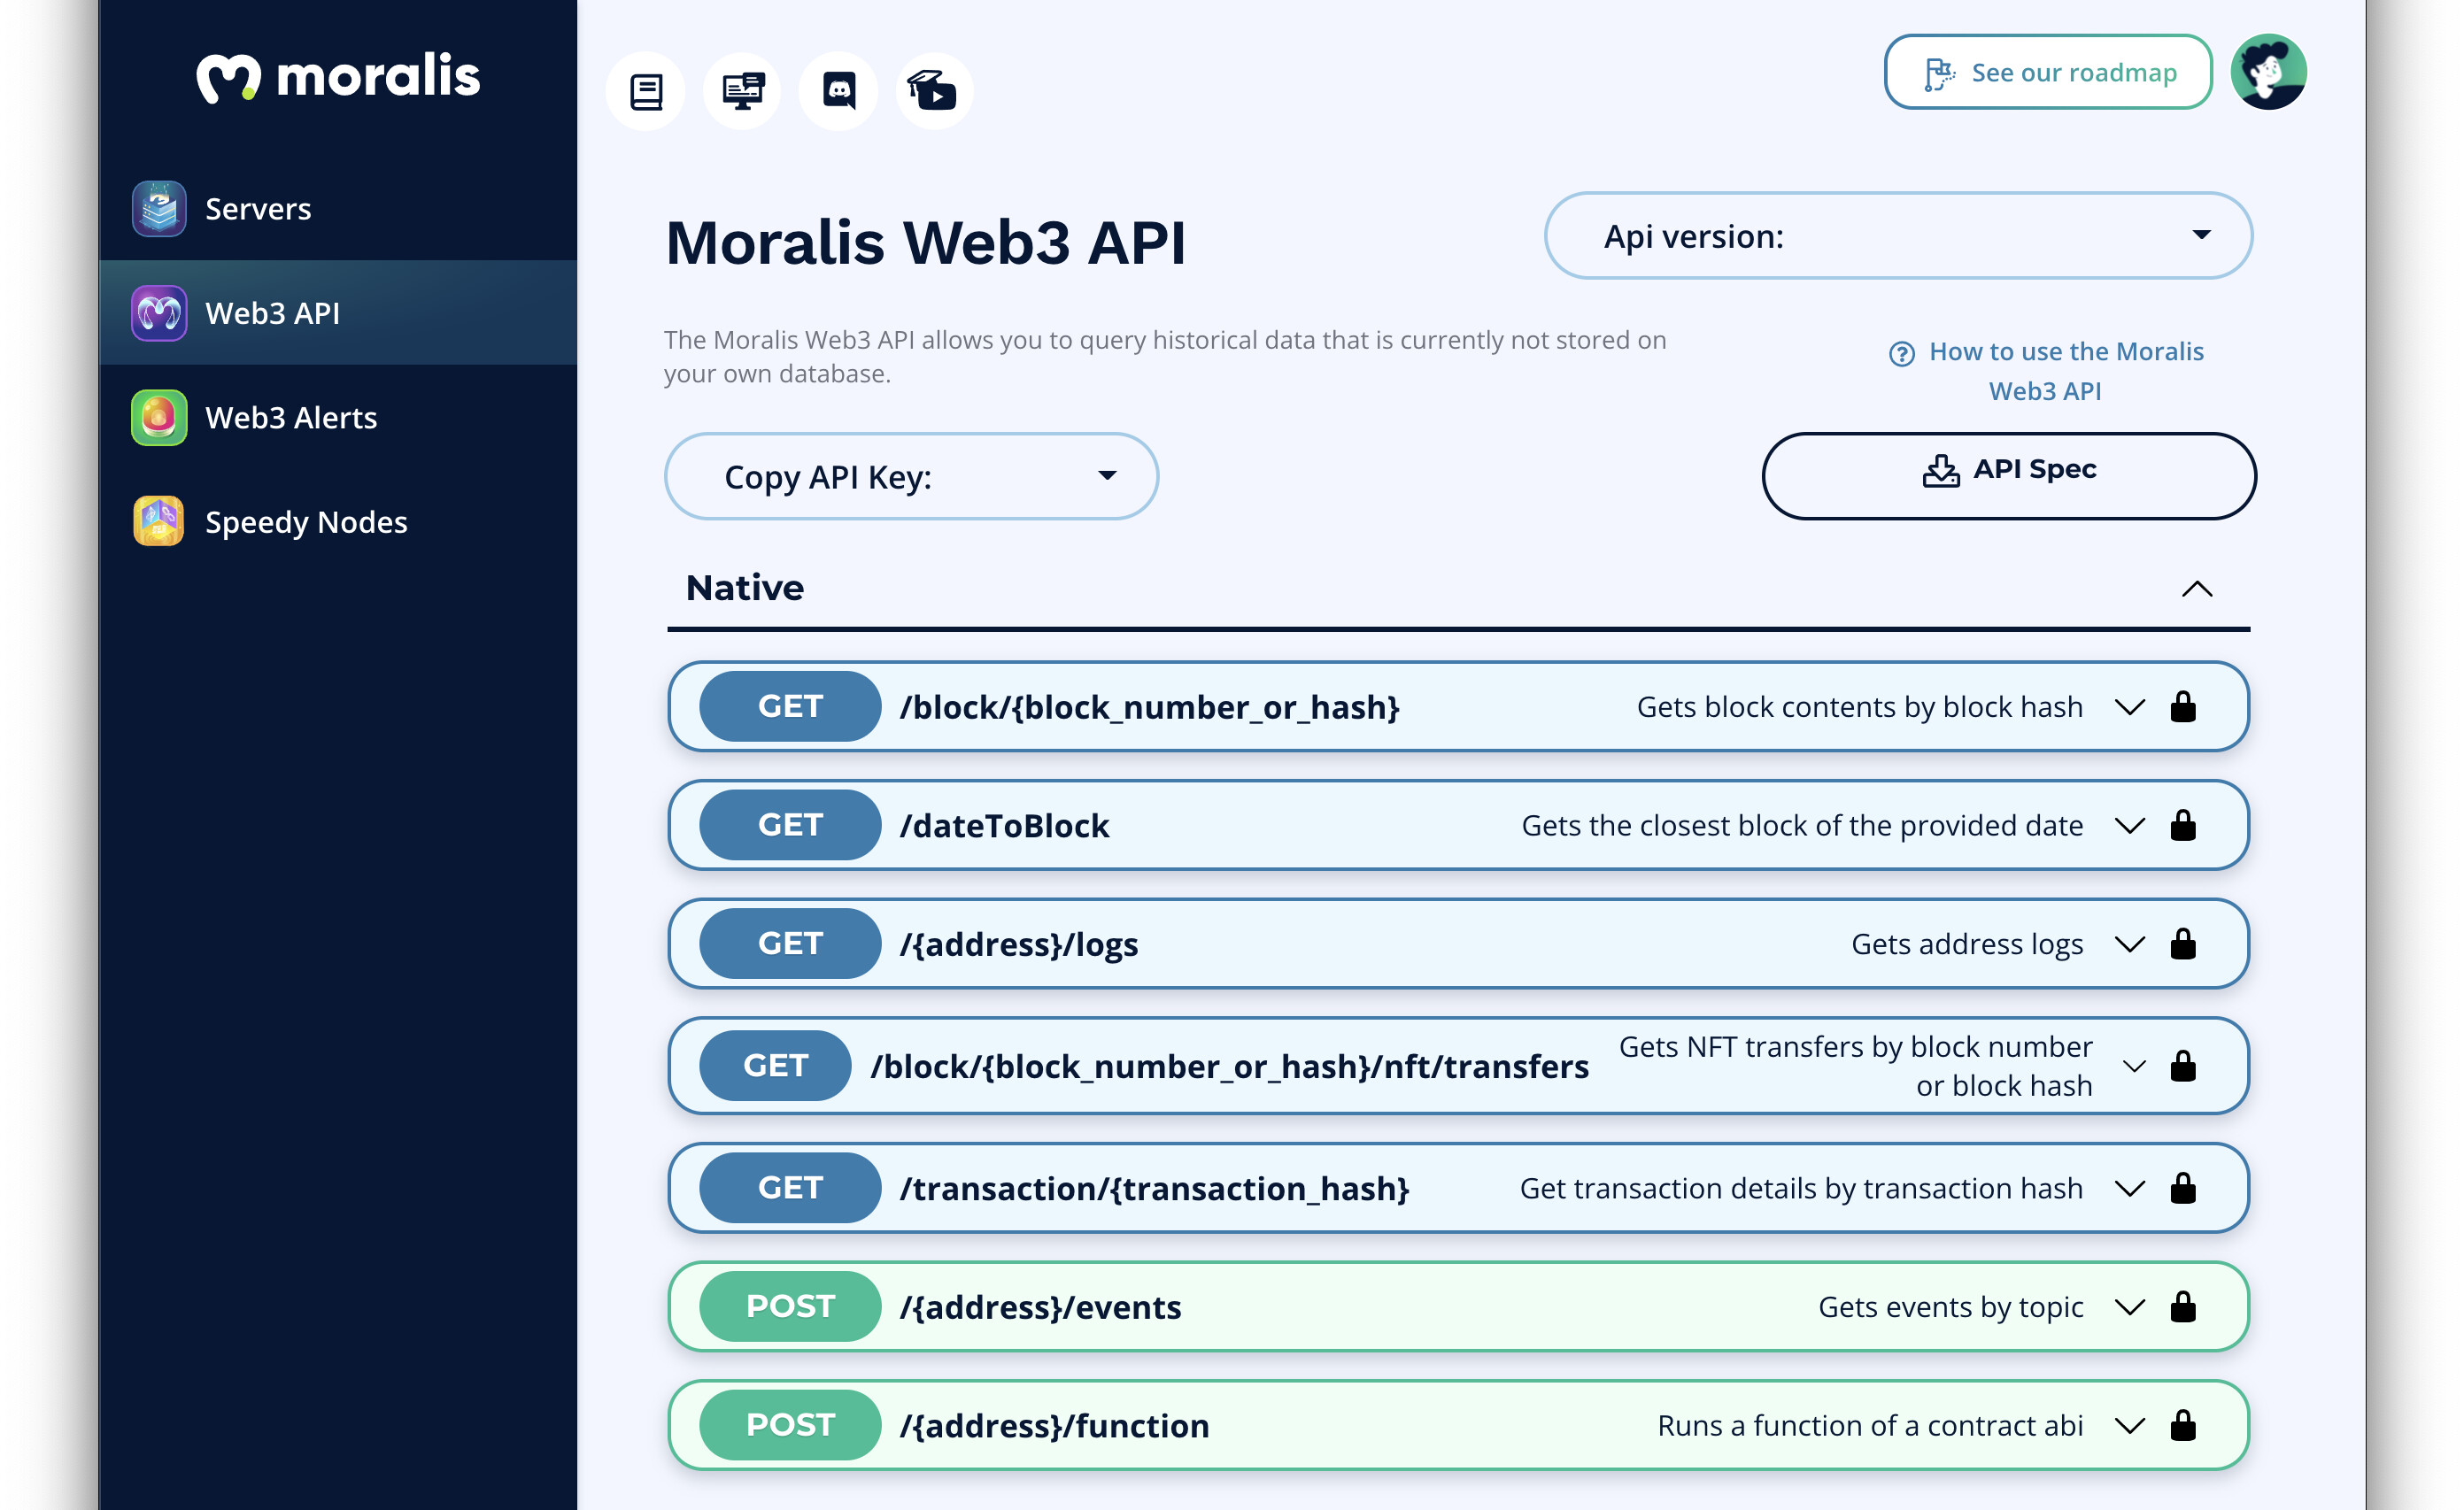Click lock icon on nft/transfers row
The width and height of the screenshot is (2464, 1510).
2183,1065
